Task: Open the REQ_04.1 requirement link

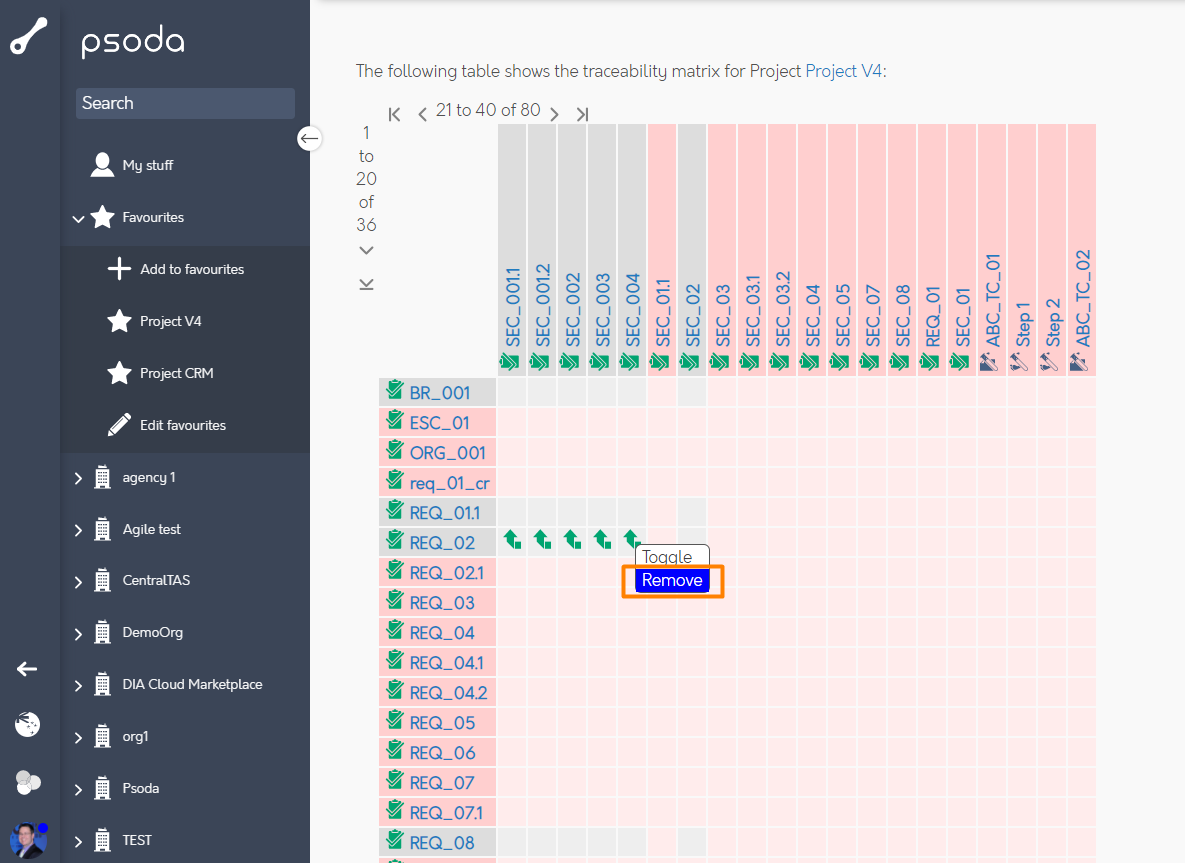Action: point(446,663)
